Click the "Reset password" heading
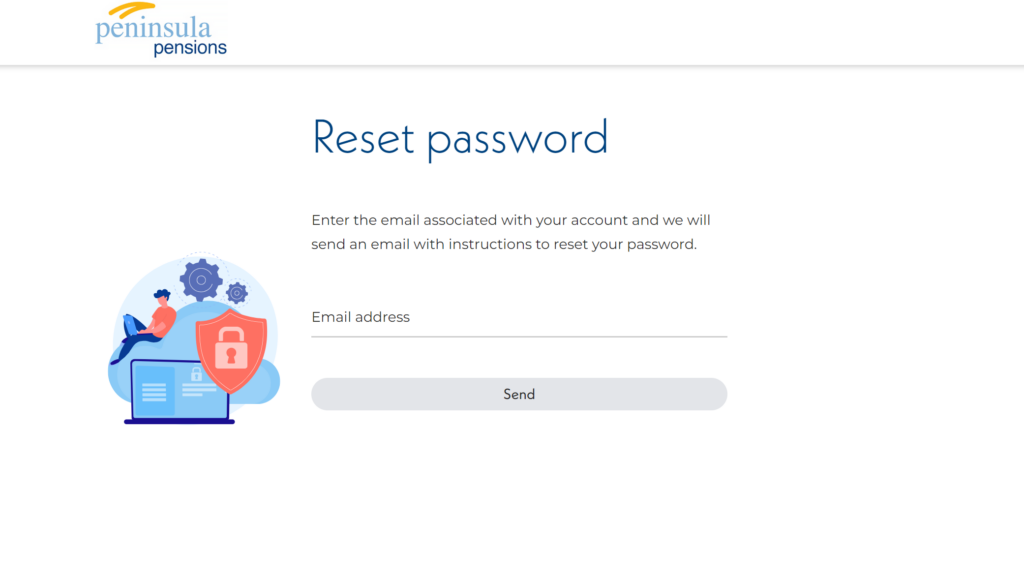Image resolution: width=1024 pixels, height=586 pixels. click(460, 138)
